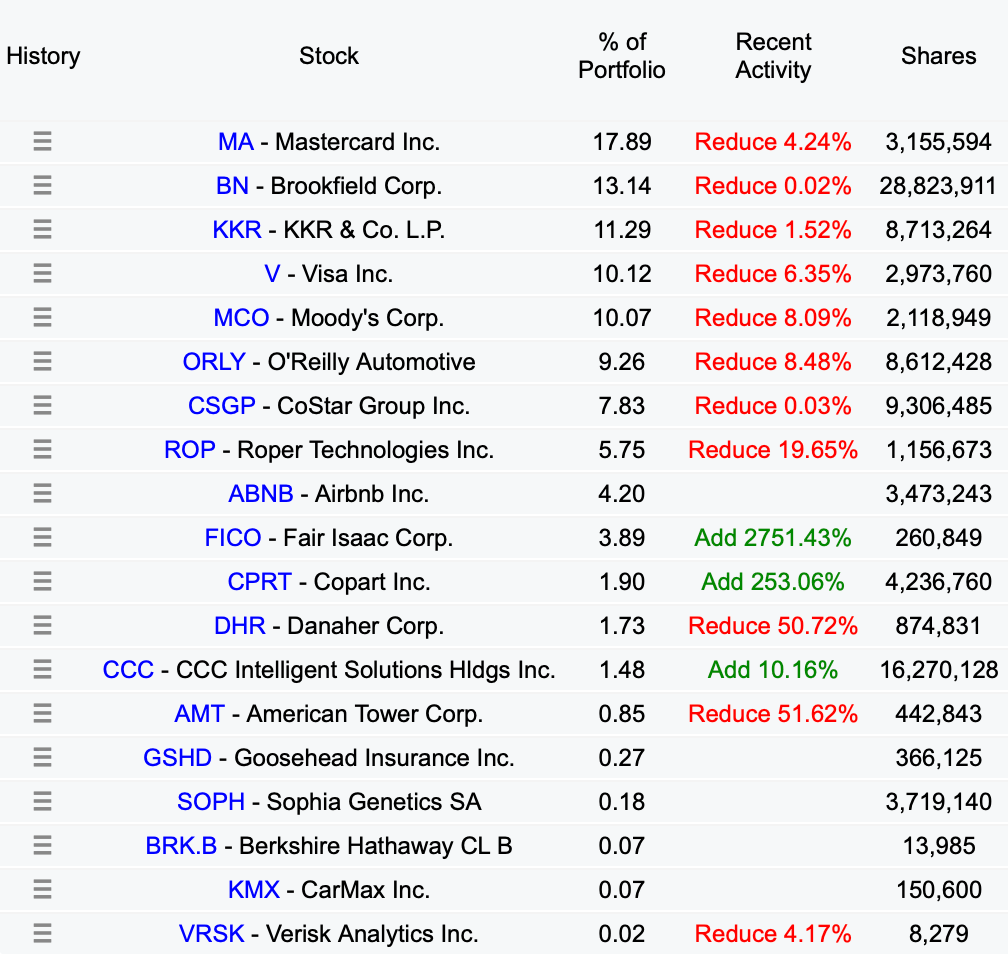Open history icon for Fair Isaac Corp. row
1008x954 pixels.
42,537
